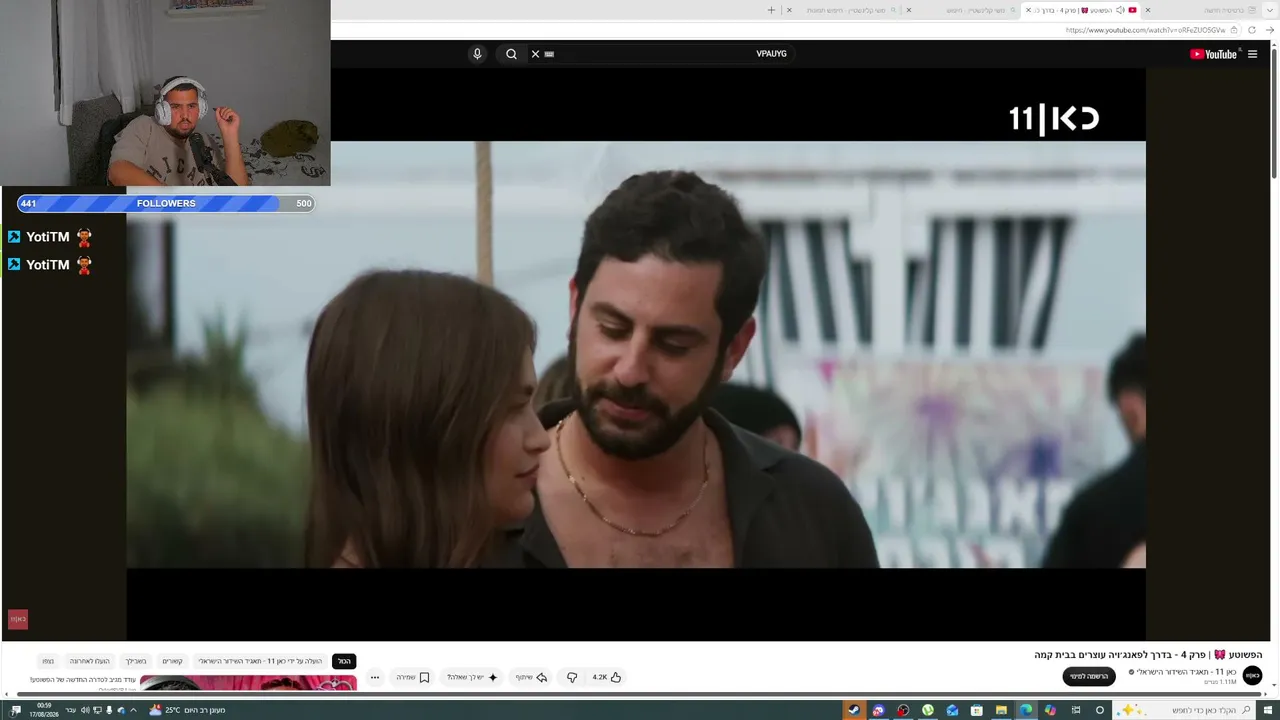Click the video player to pause playback

pyautogui.click(x=636, y=355)
